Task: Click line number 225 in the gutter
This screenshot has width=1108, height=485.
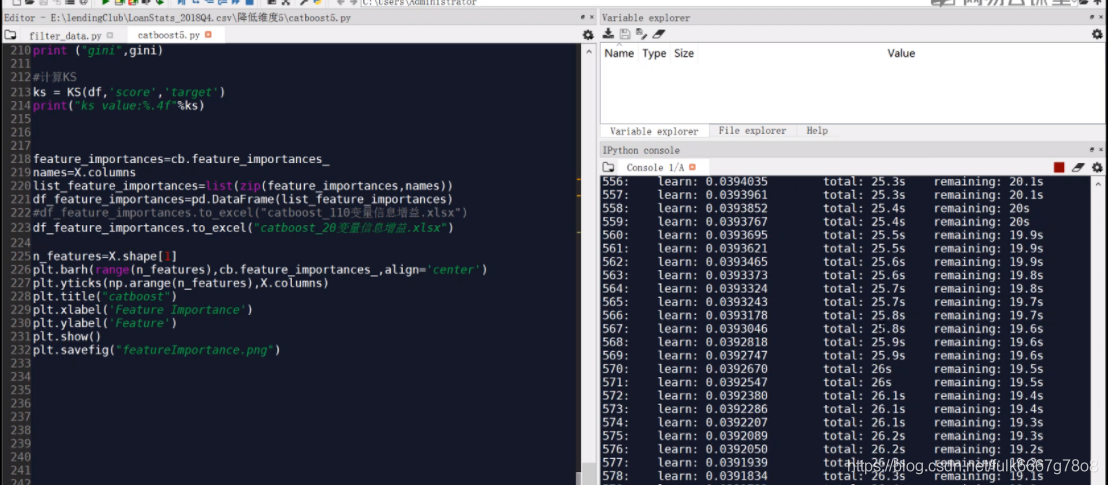Action: 21,256
